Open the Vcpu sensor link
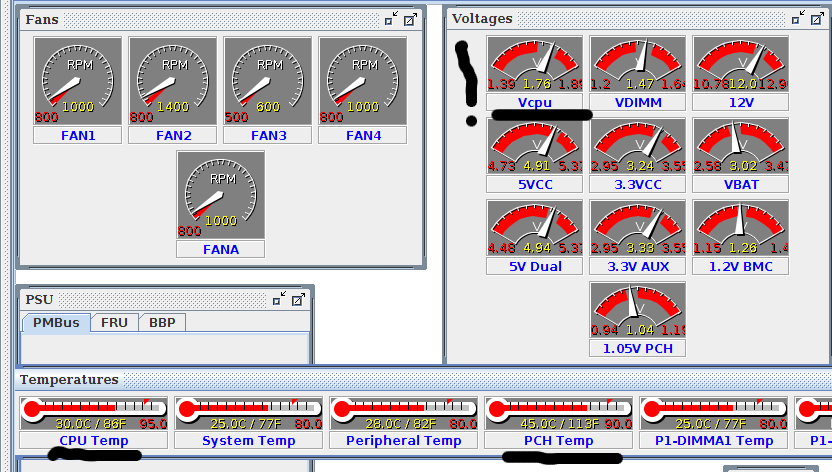This screenshot has width=832, height=472. pyautogui.click(x=534, y=102)
